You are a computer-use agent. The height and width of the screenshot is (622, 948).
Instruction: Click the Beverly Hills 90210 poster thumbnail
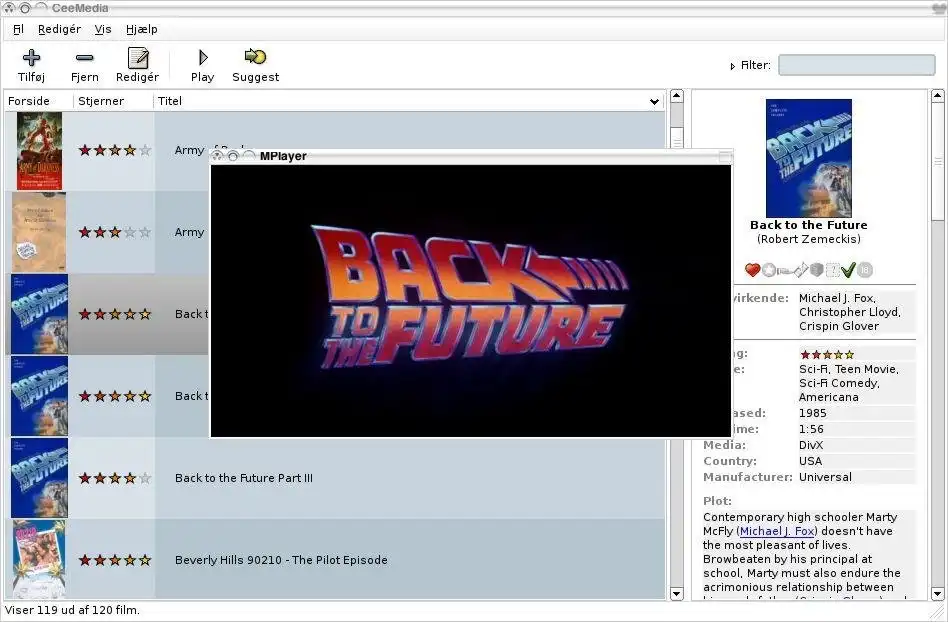(39, 560)
